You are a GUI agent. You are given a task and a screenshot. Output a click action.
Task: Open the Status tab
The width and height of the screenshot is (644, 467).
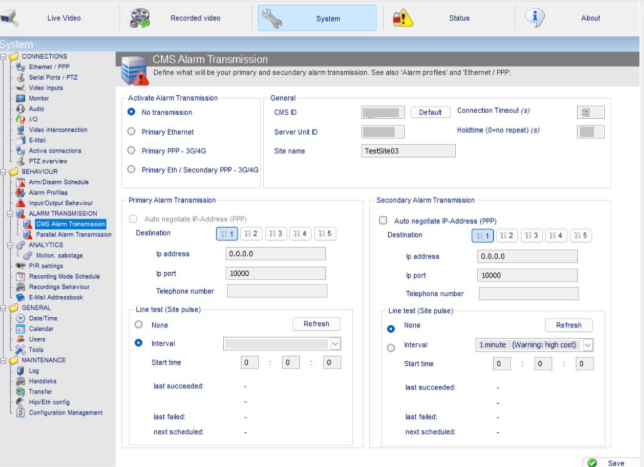tap(448, 18)
